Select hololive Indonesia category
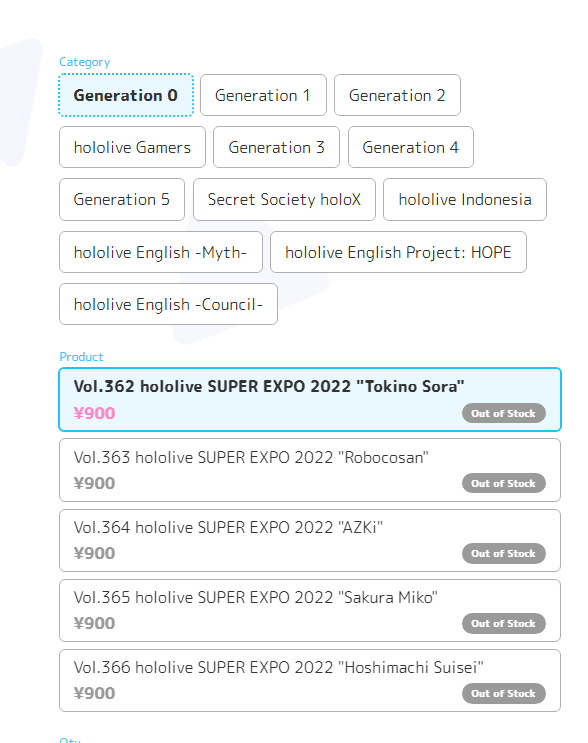588x743 pixels. coord(465,199)
